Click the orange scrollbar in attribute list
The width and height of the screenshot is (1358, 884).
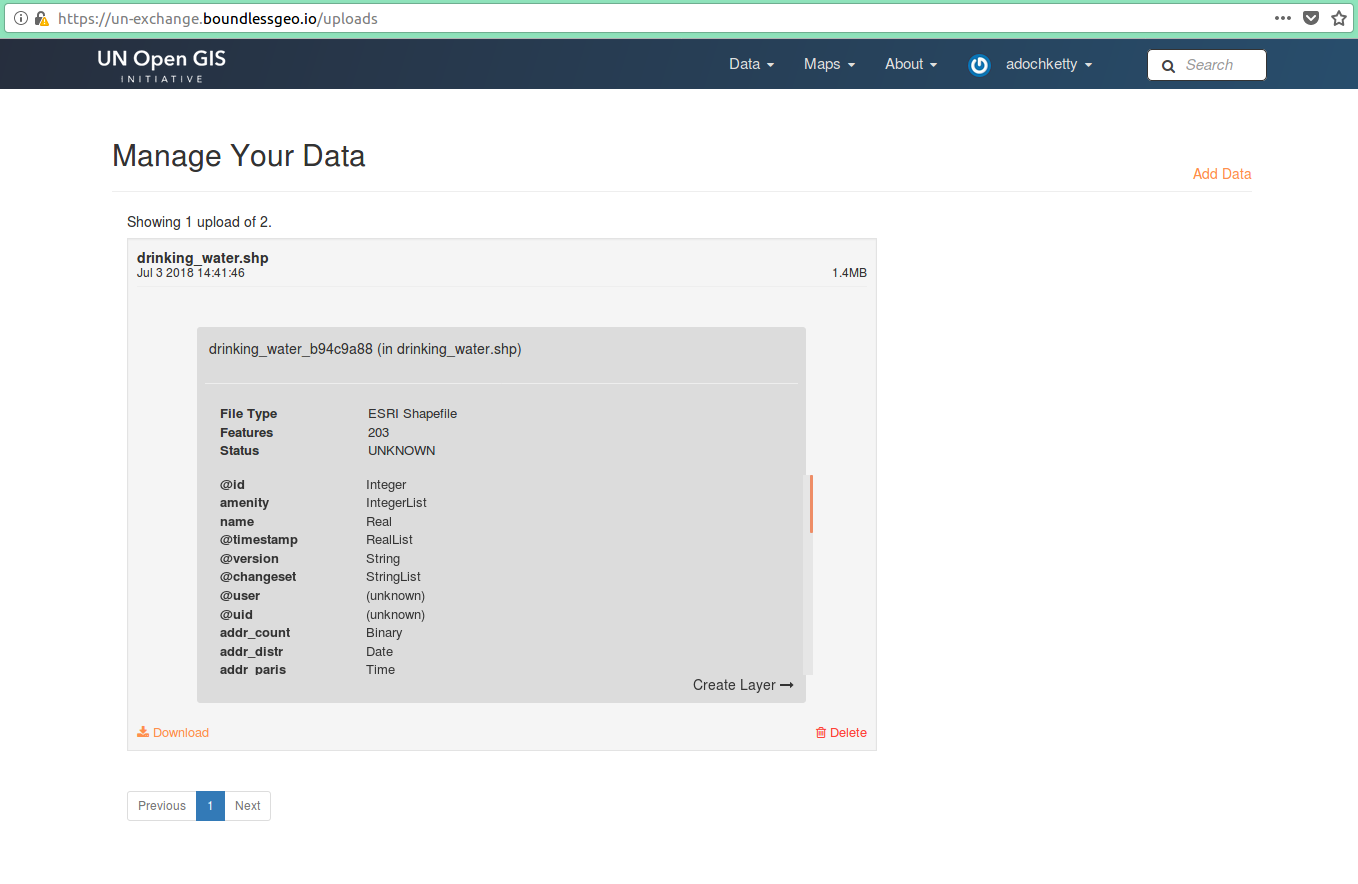coord(811,503)
